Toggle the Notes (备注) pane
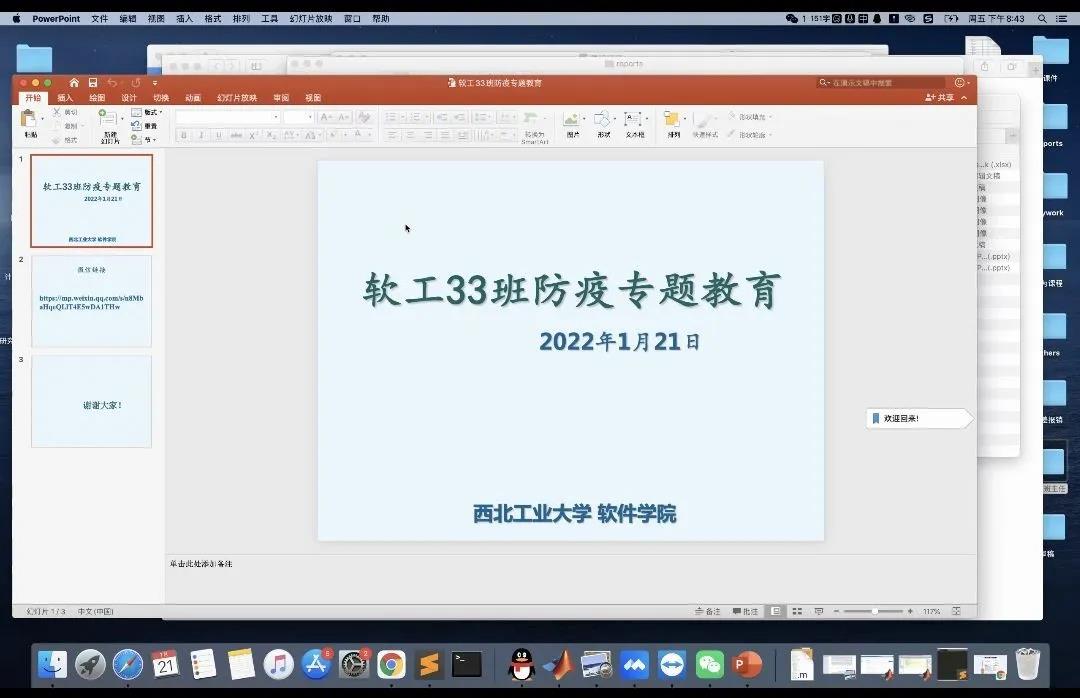Screen dimensions: 1080x698 click(x=707, y=611)
